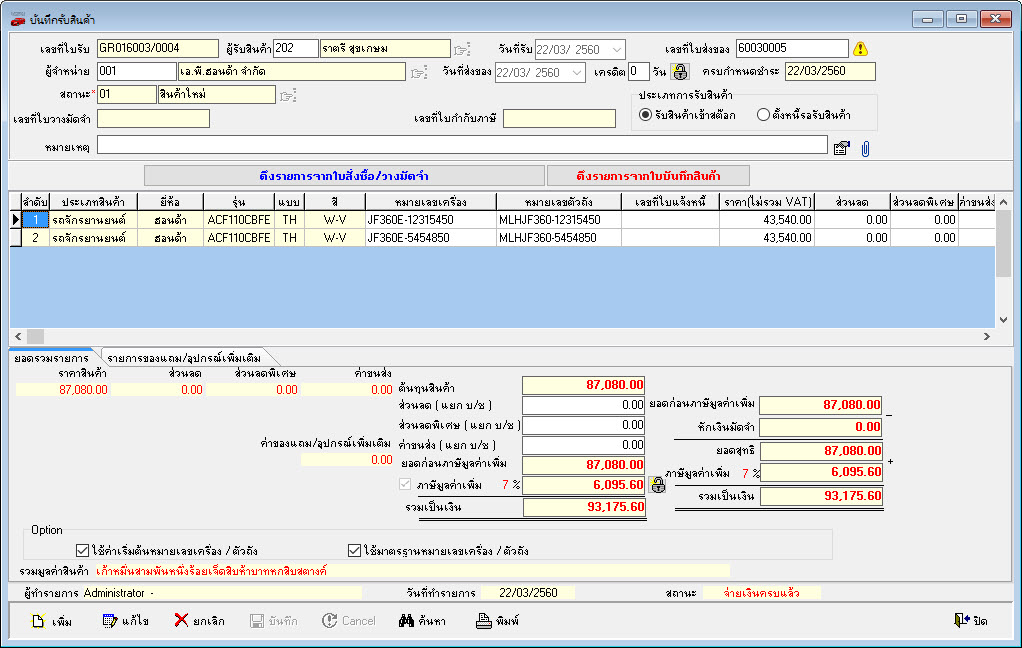The image size is (1022, 648).
Task: Click the พิมพ์ (Print) button
Action: [497, 621]
